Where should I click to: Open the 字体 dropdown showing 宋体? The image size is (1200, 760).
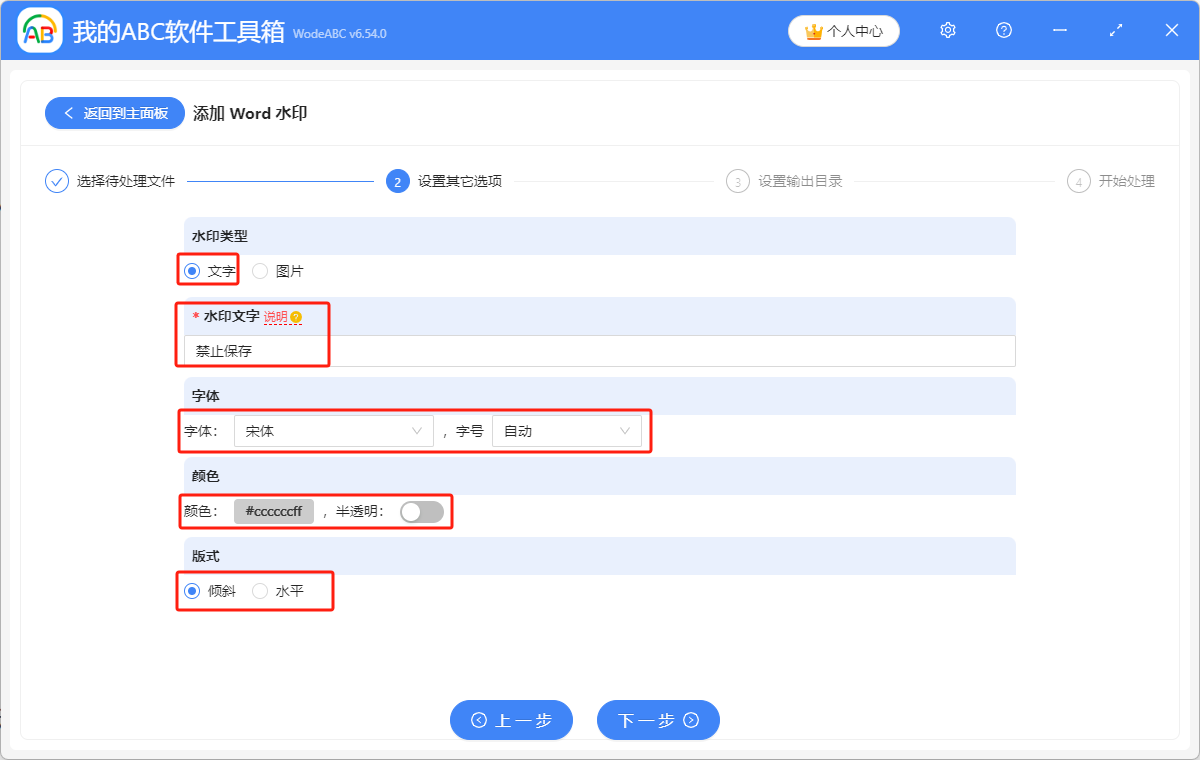(333, 430)
